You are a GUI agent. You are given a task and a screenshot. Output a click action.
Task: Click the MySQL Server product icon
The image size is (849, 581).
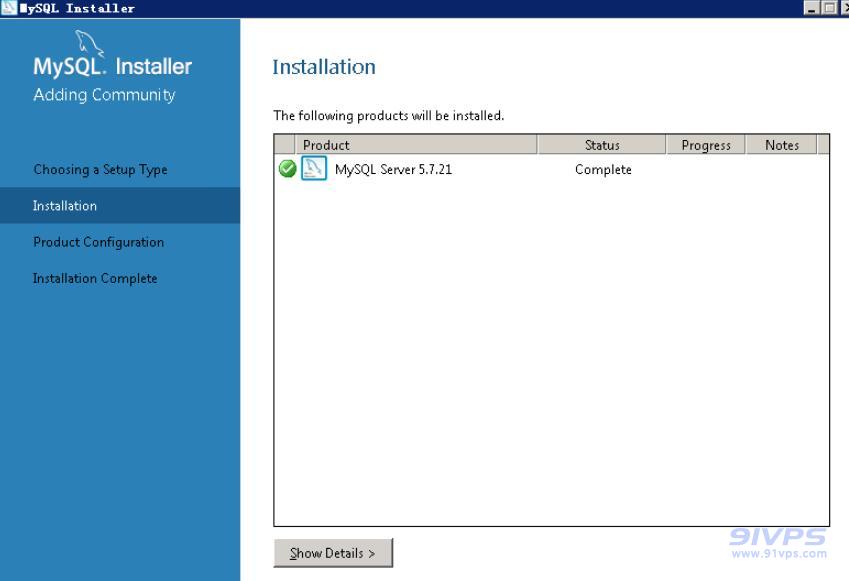coord(314,168)
